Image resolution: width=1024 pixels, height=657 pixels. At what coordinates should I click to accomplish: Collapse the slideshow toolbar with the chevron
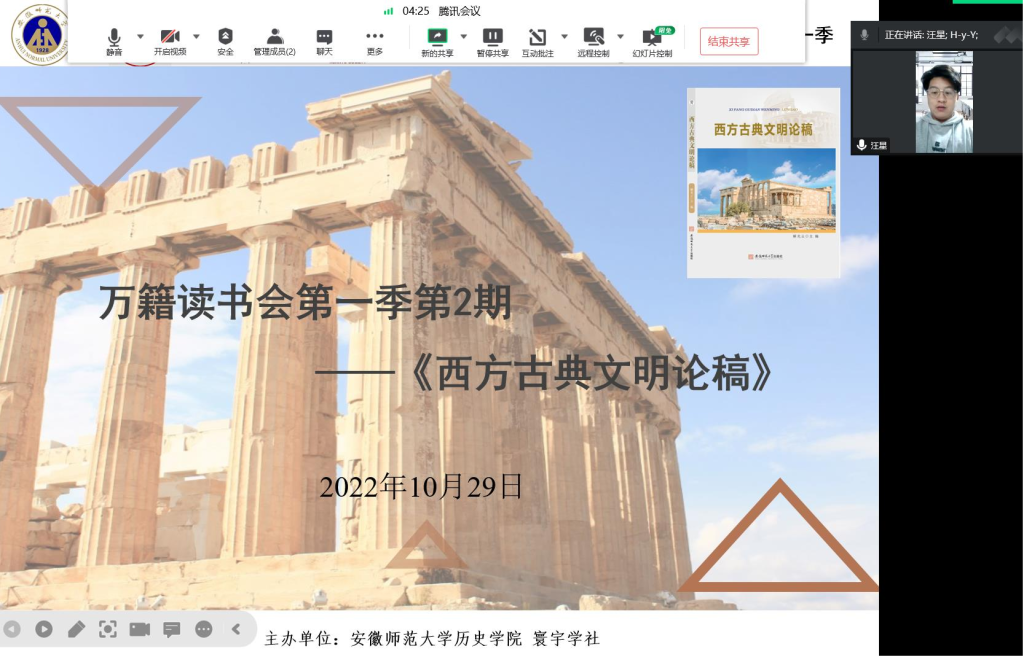[x=236, y=629]
